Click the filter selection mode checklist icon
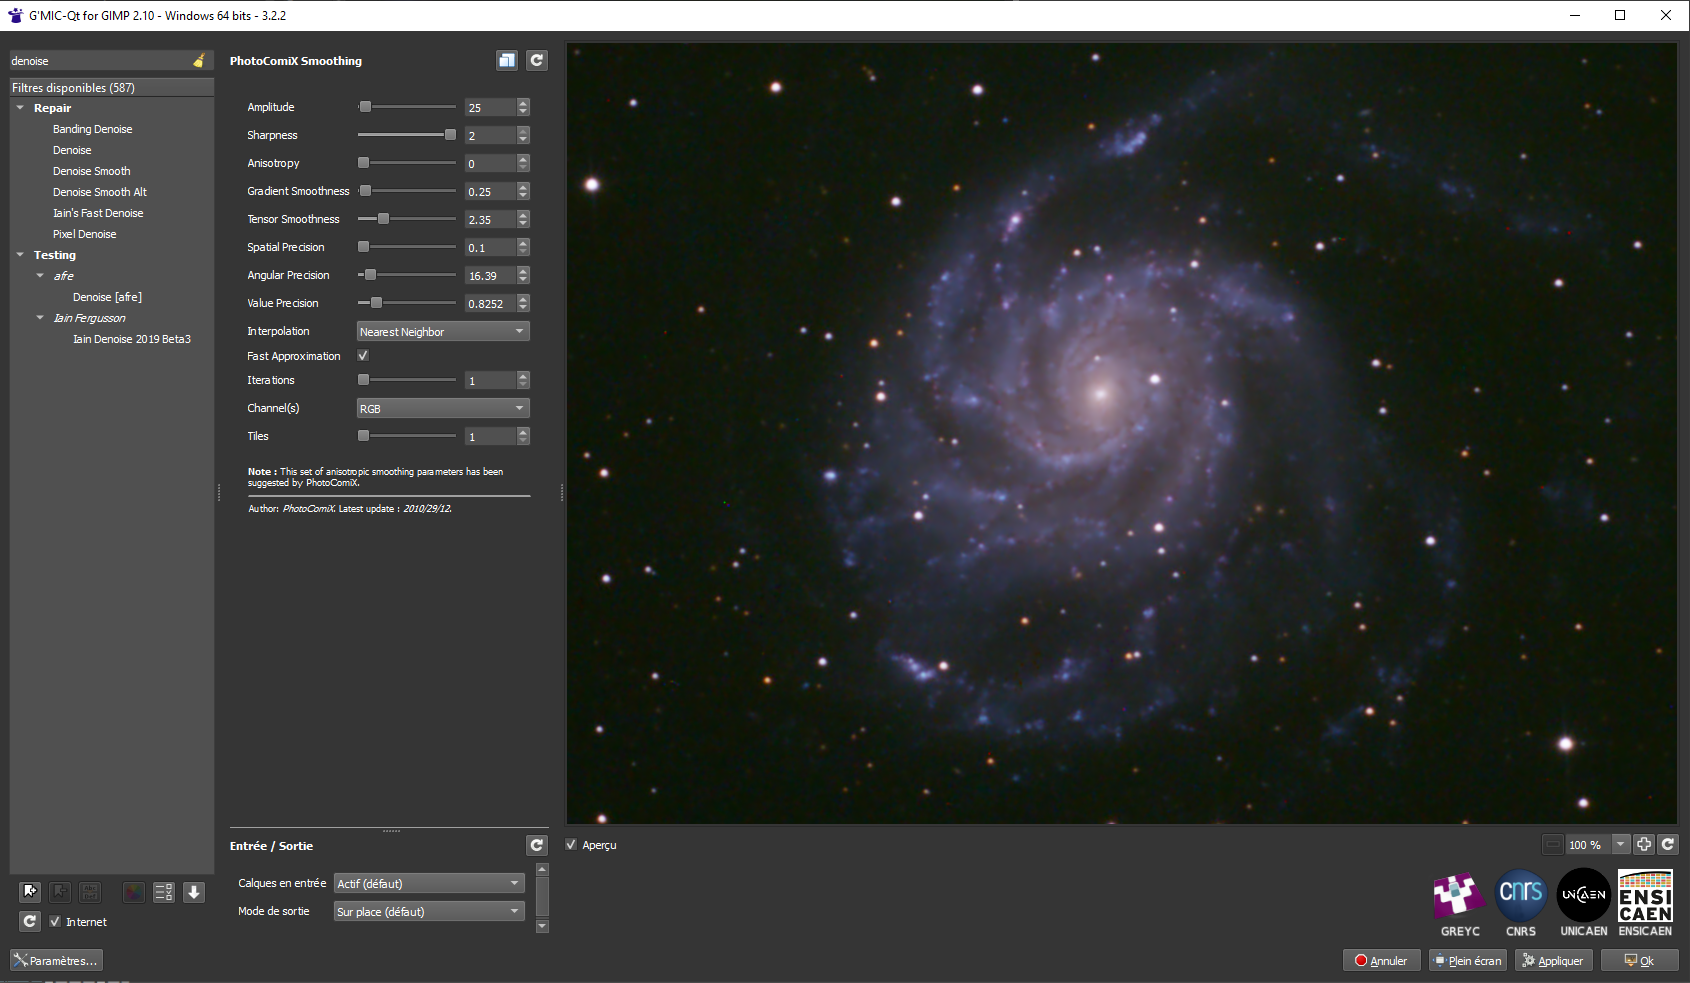 point(164,892)
